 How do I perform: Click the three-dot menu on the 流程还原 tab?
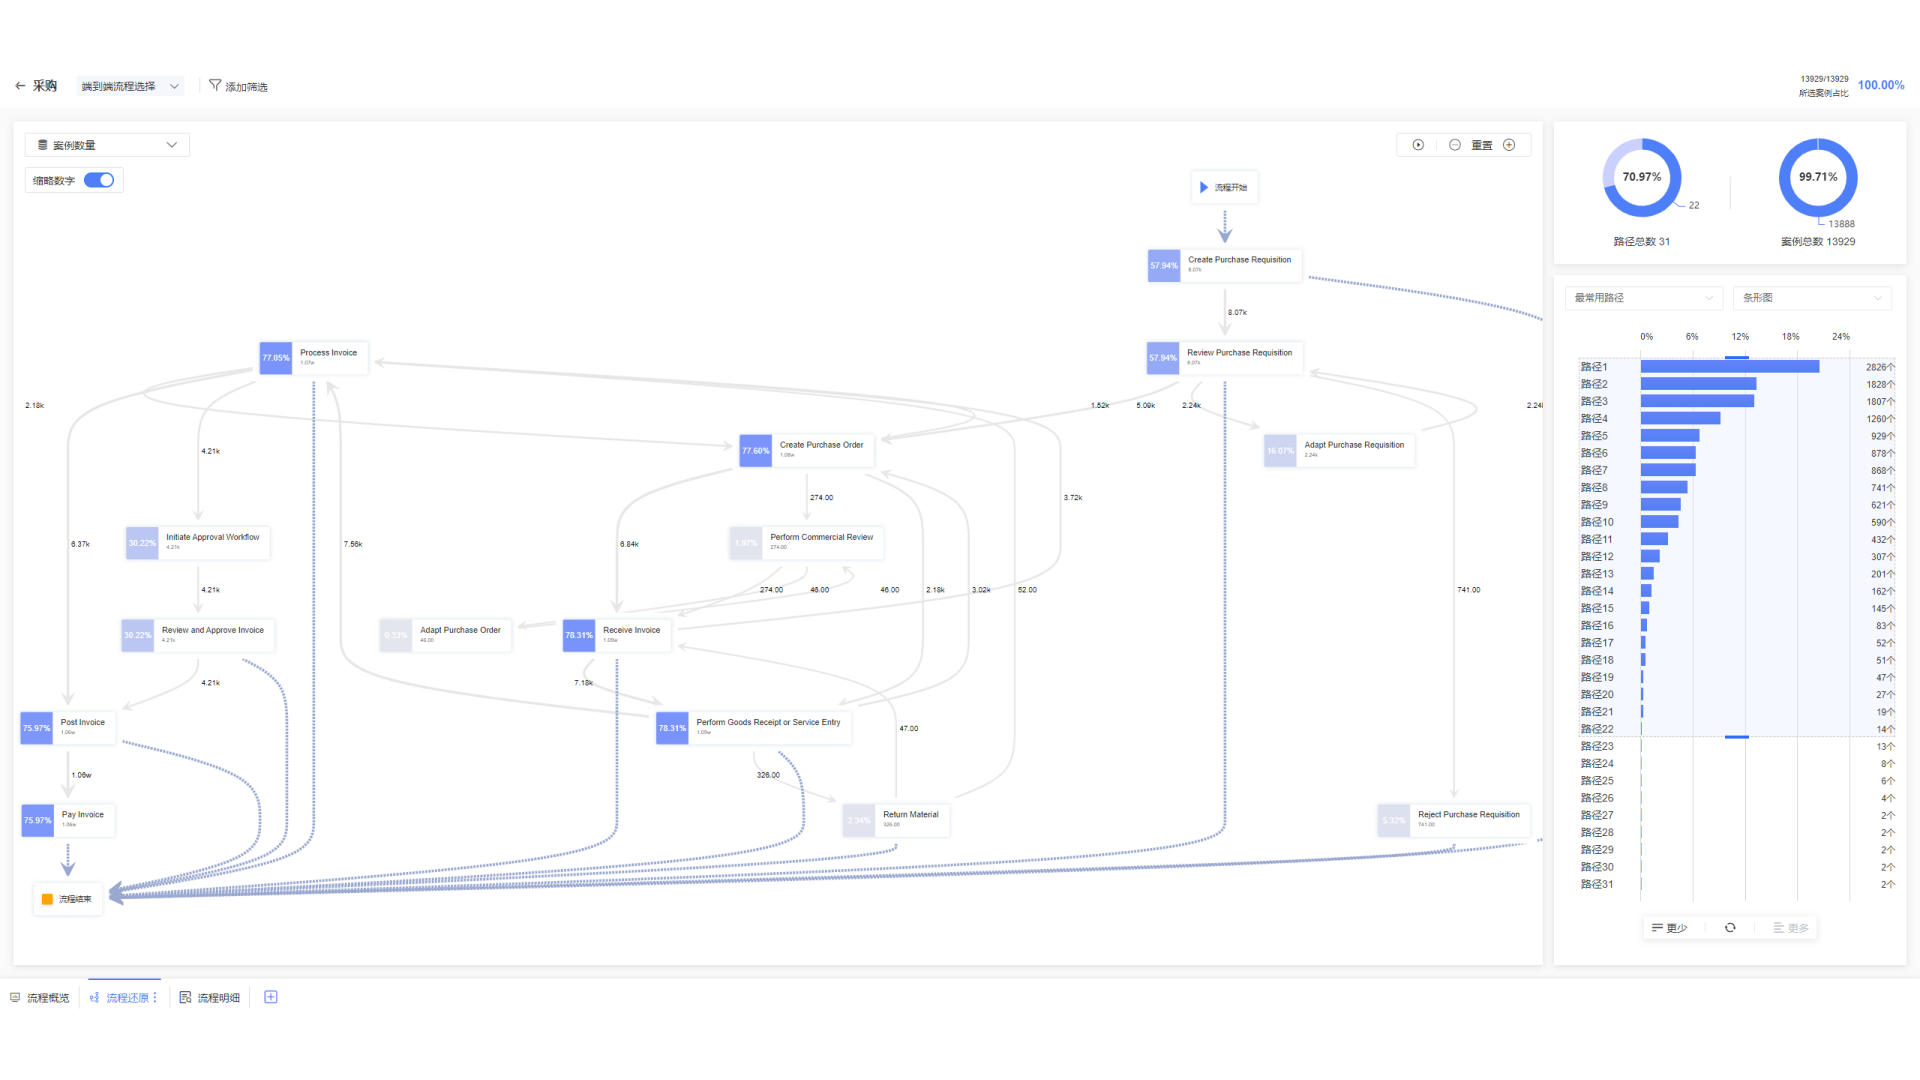[x=155, y=998]
